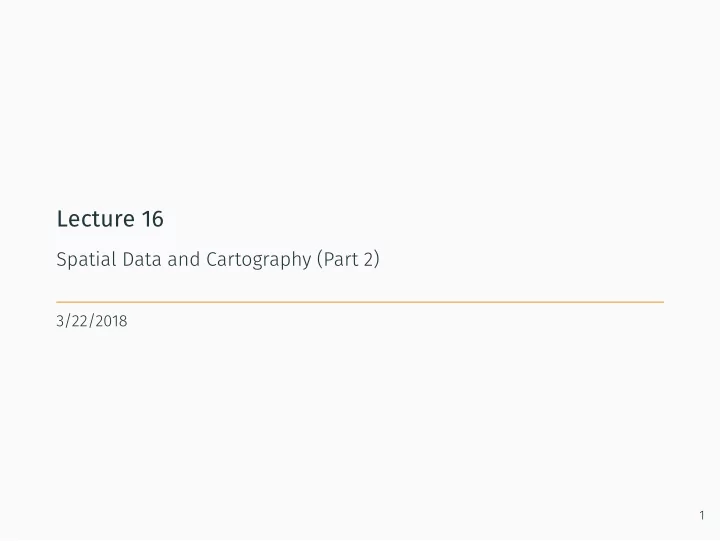
Task: Click the word "and" in the subtitle
Action: tap(184, 259)
